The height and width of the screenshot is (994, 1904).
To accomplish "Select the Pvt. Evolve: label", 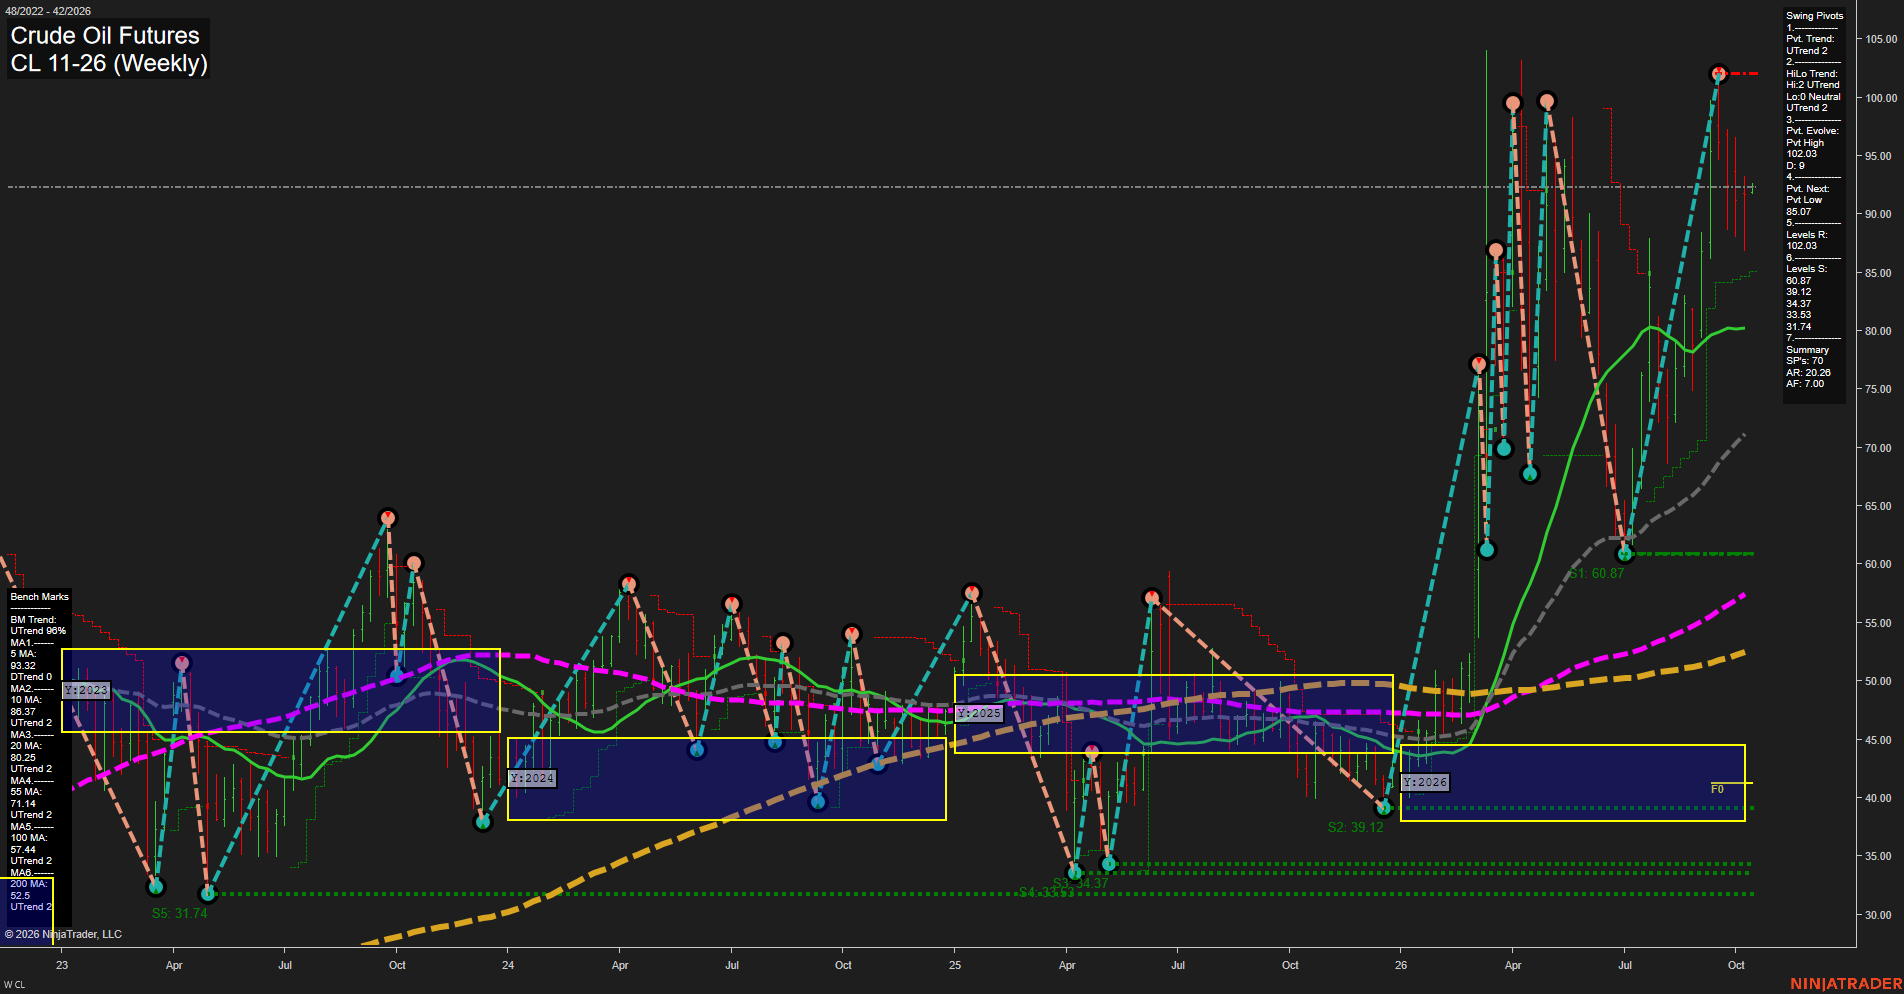I will [x=1812, y=131].
